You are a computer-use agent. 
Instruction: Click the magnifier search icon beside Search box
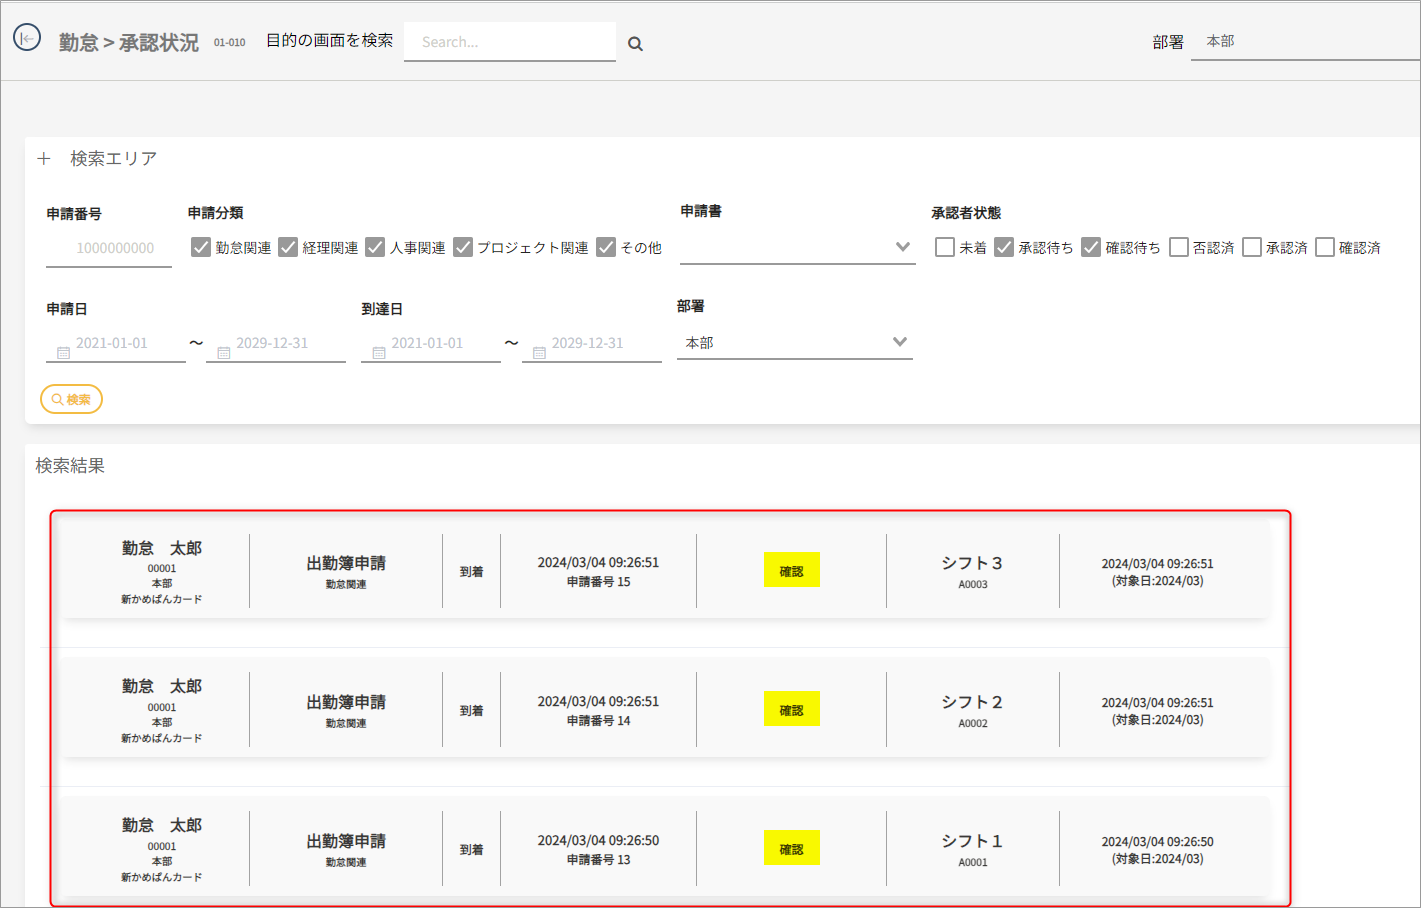635,44
